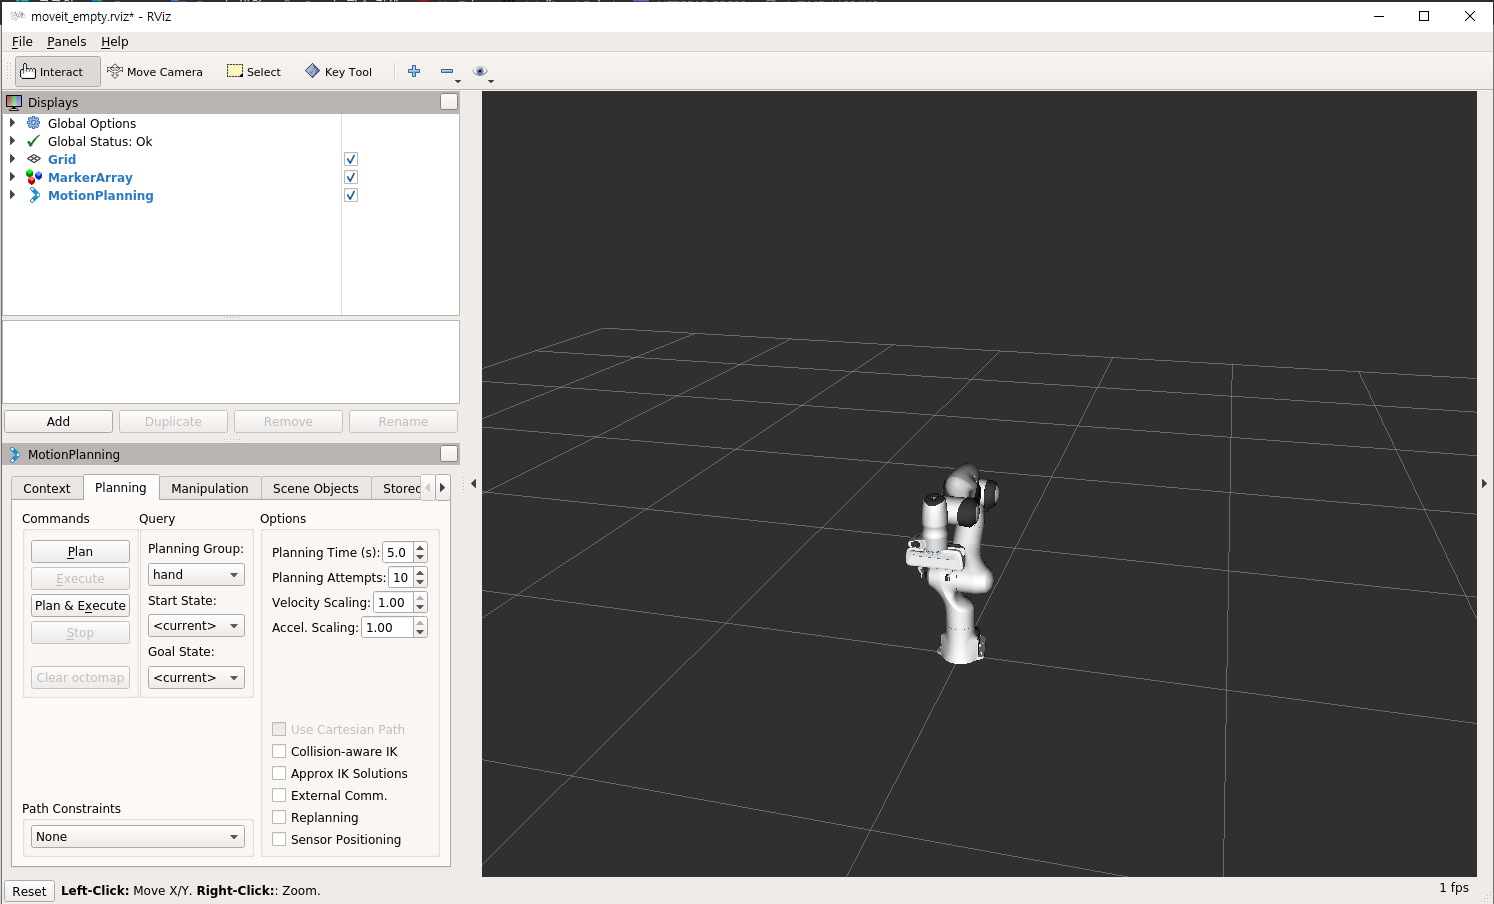1494x904 pixels.
Task: Expand the Global Options tree row
Action: (12, 123)
